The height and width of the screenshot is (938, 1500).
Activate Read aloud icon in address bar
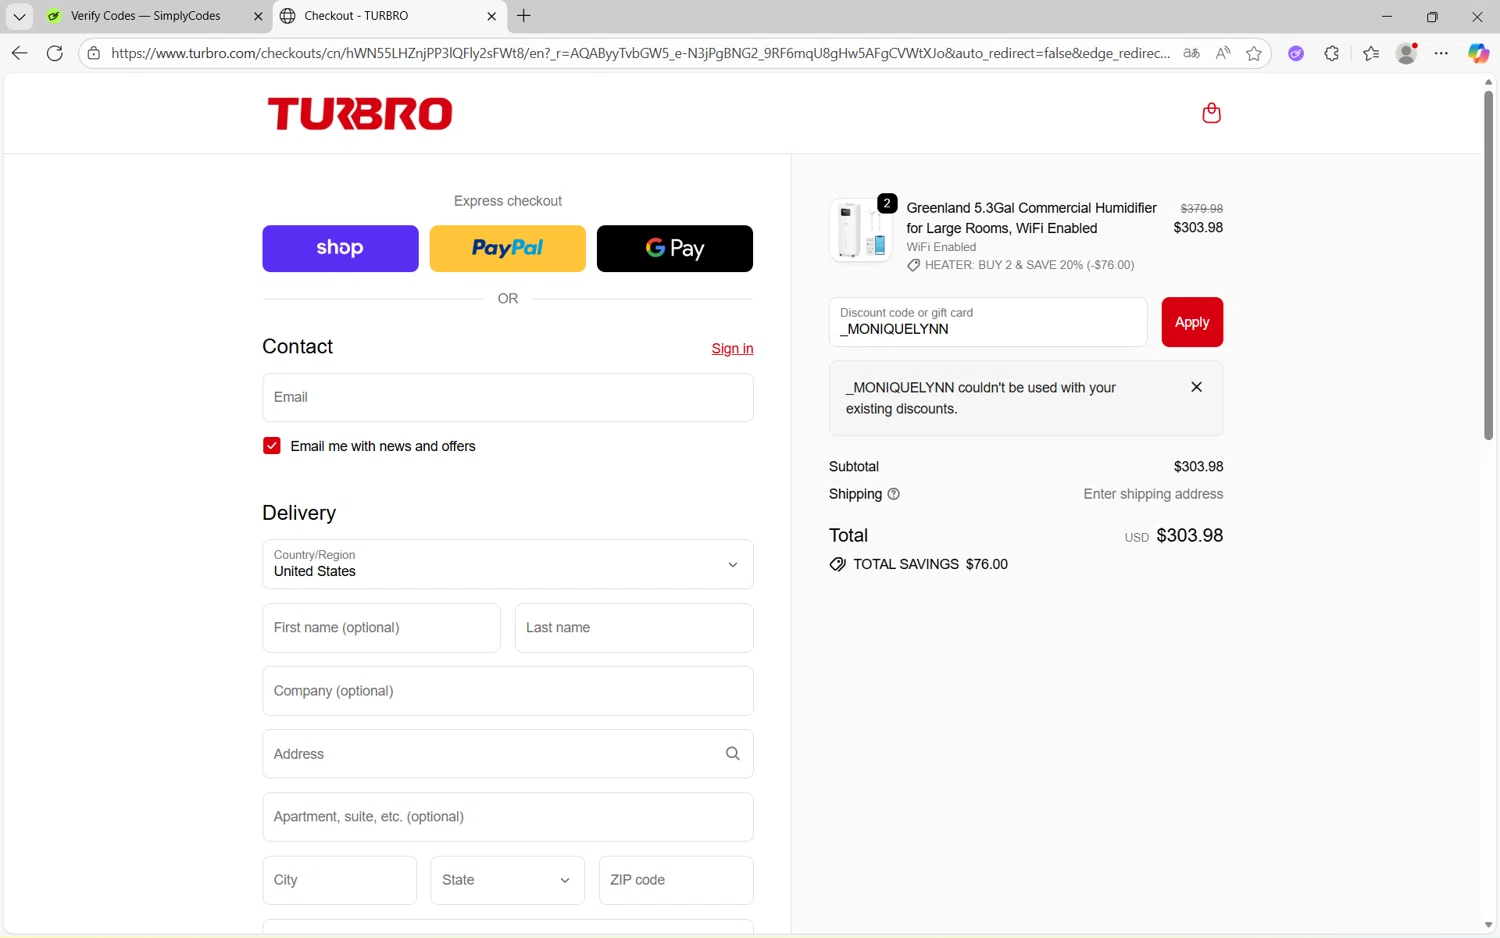pyautogui.click(x=1223, y=53)
